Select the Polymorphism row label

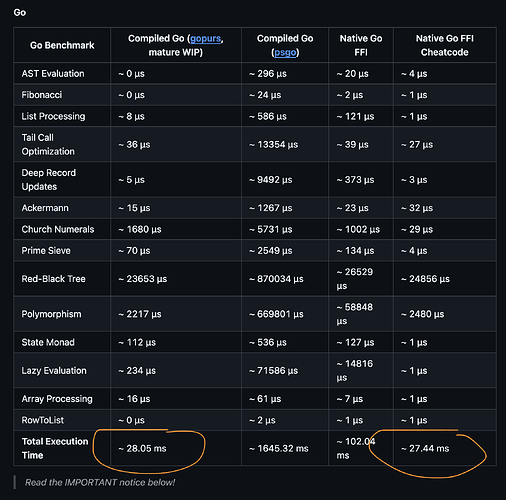[x=51, y=314]
